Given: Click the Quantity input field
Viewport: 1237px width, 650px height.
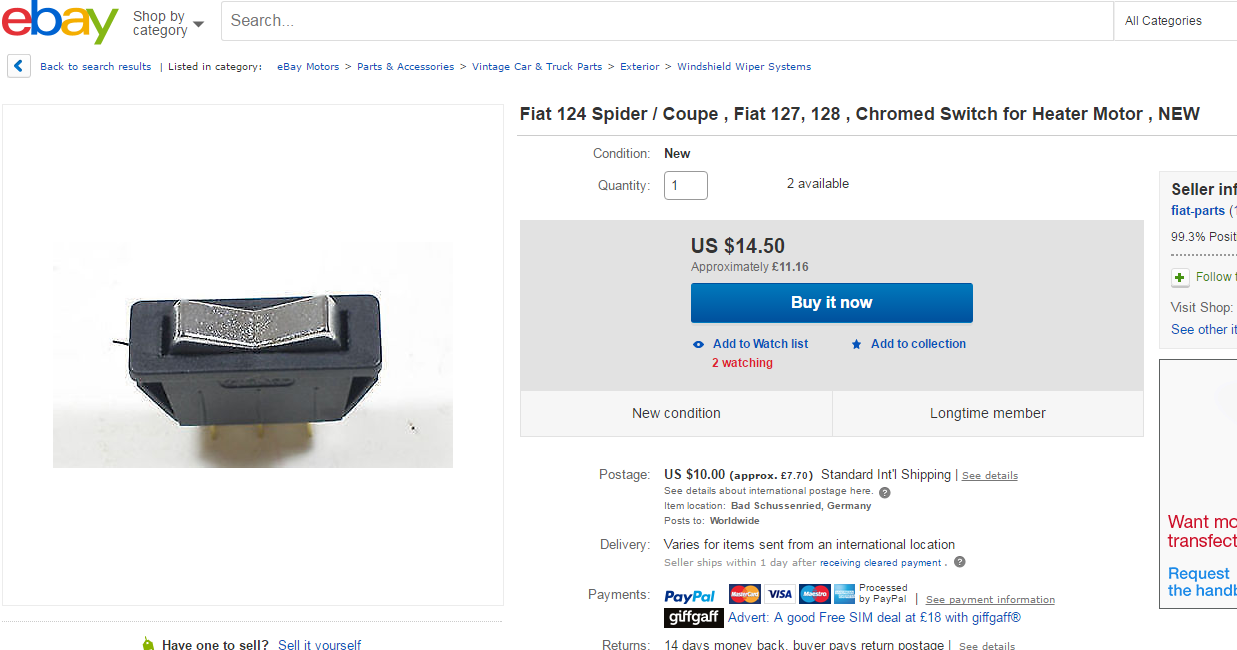Looking at the screenshot, I should pyautogui.click(x=686, y=185).
